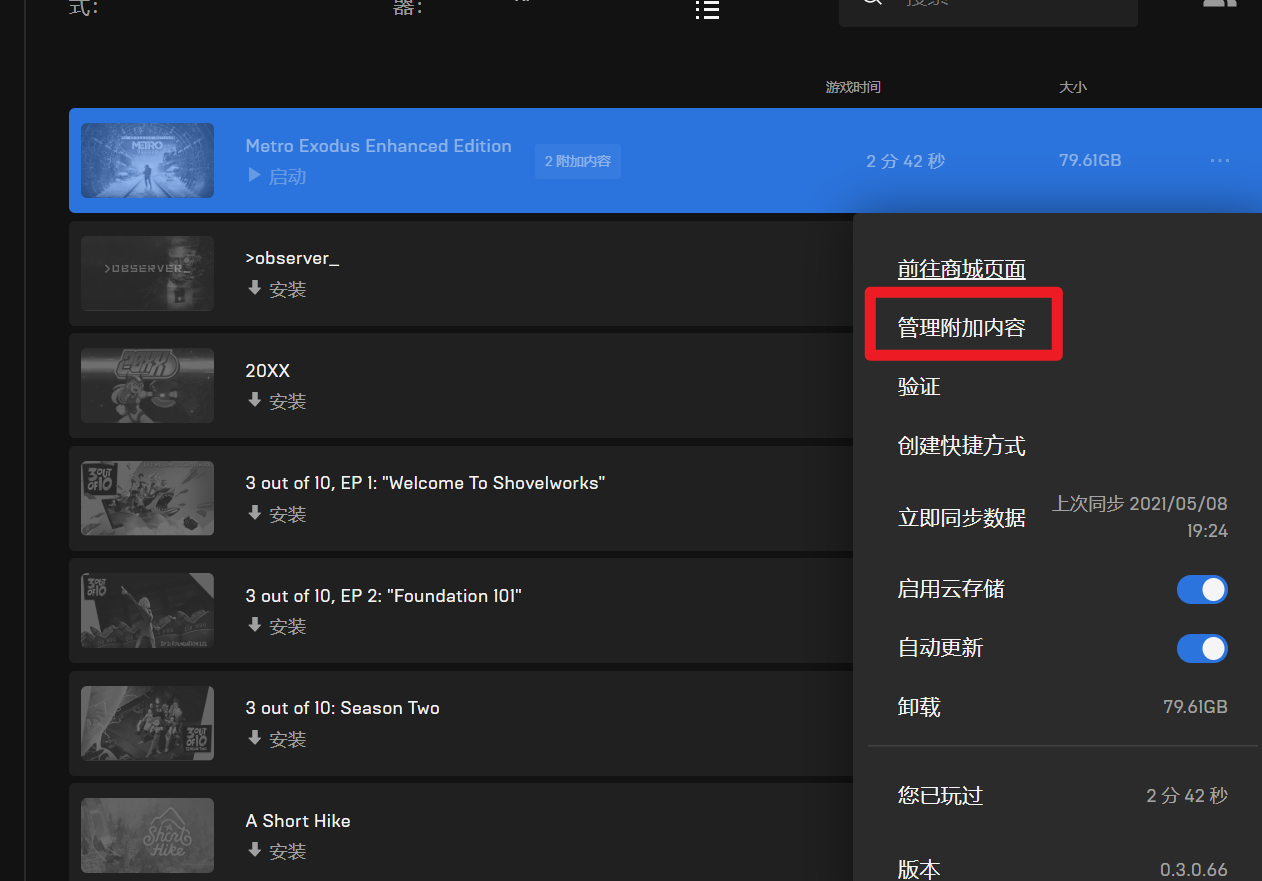Click the Metro Exodus Enhanced Edition title
Viewport: 1262px width, 881px height.
tap(378, 146)
